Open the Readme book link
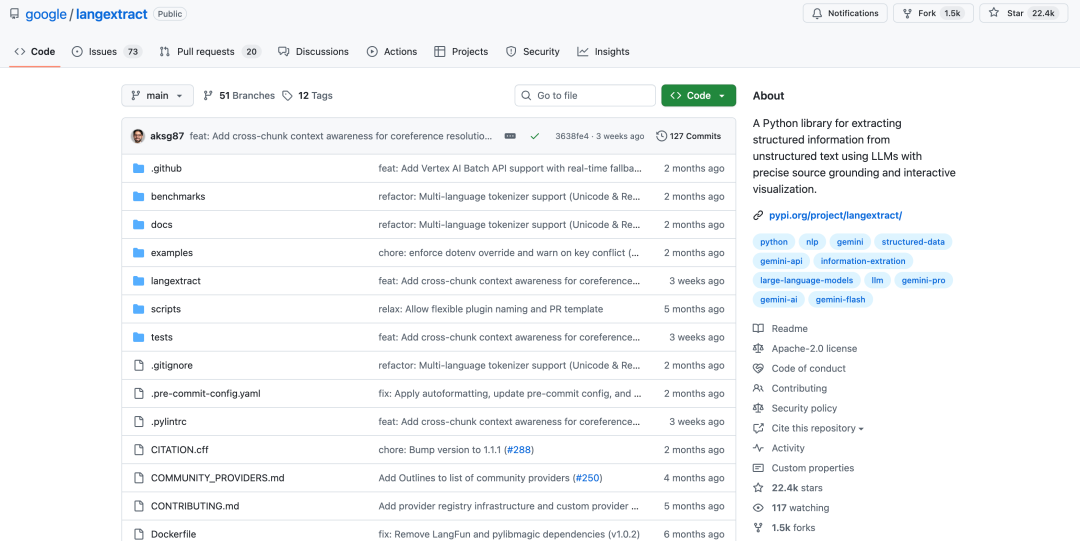 click(789, 328)
